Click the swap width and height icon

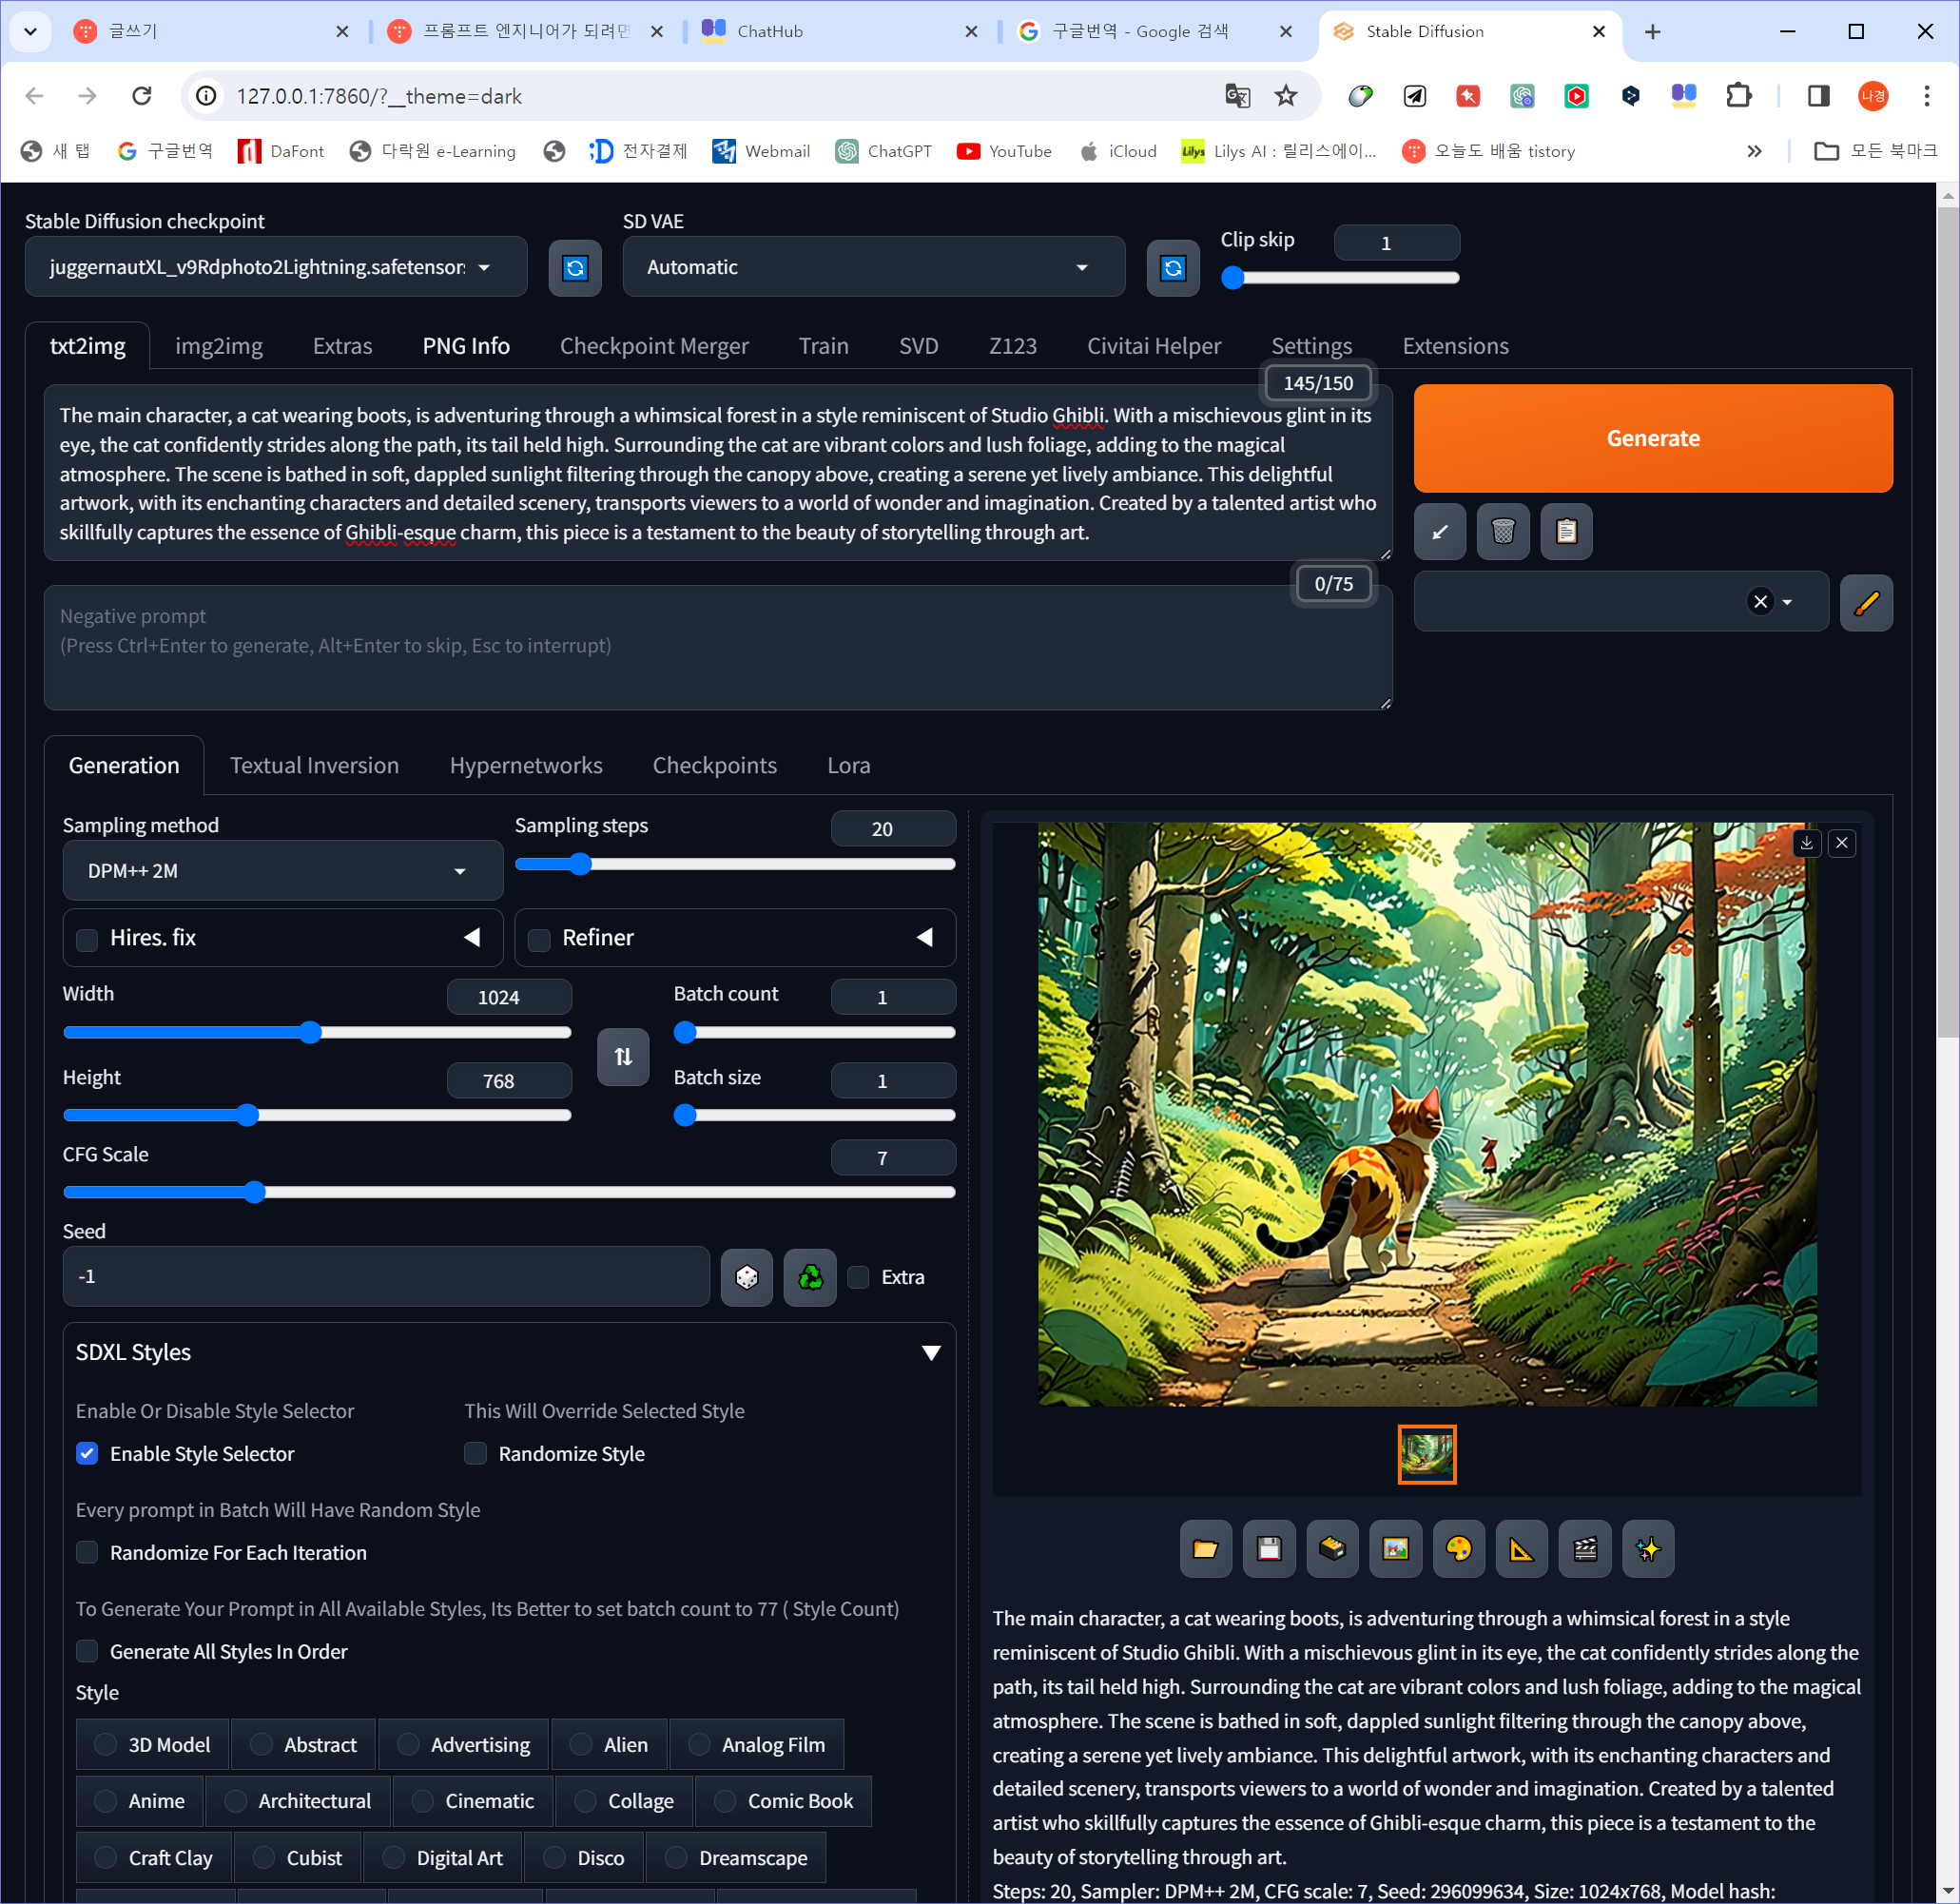coord(622,1057)
